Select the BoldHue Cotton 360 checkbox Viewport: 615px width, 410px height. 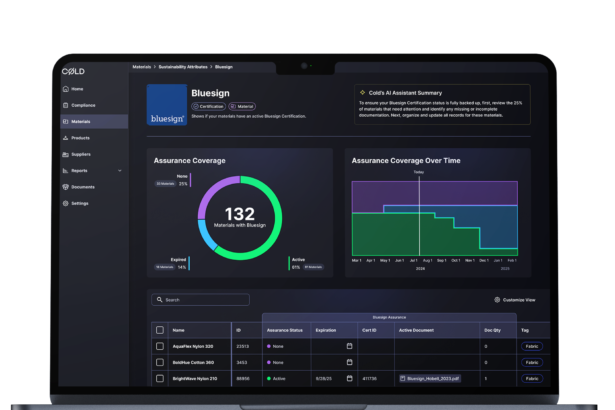click(160, 363)
